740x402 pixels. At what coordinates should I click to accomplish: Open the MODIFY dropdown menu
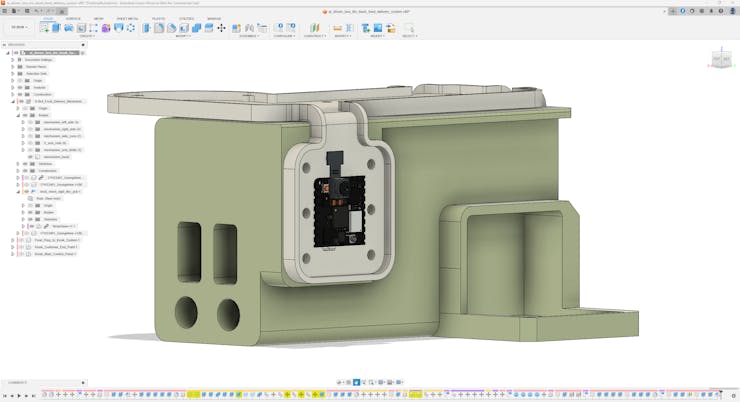coord(183,36)
